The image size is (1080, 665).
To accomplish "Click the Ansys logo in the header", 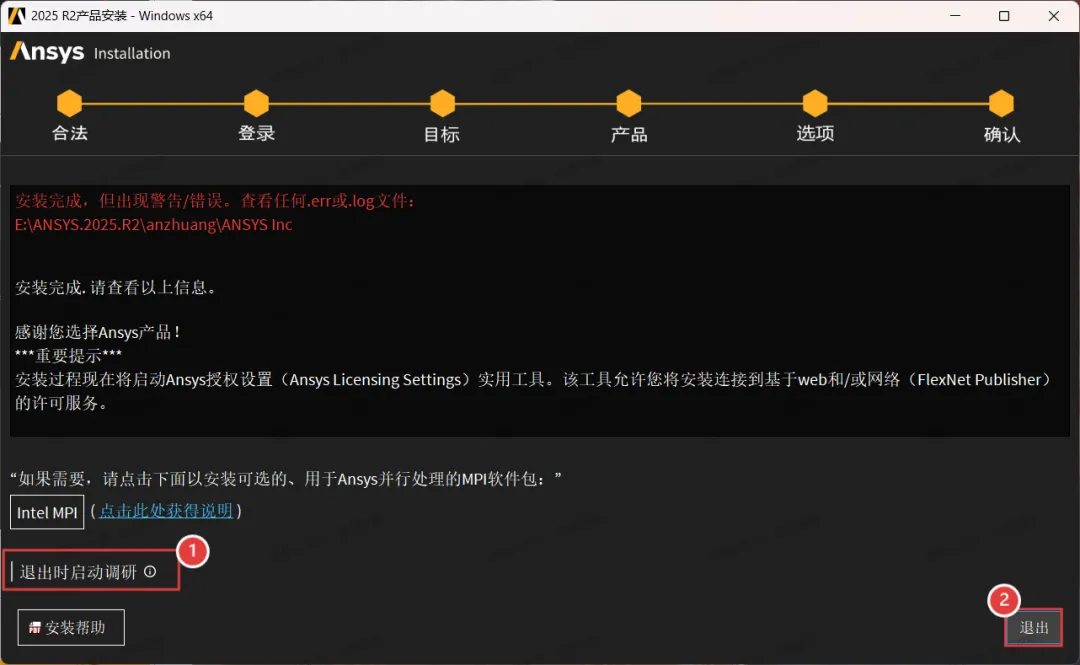I will pos(47,52).
